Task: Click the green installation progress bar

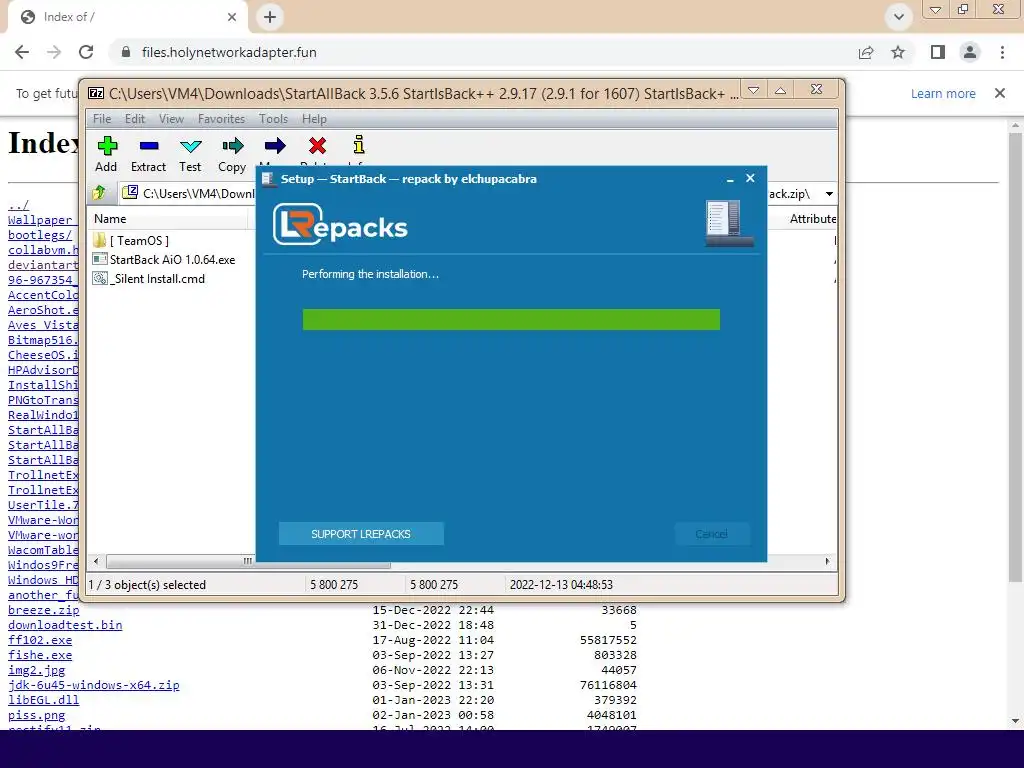Action: (x=511, y=319)
